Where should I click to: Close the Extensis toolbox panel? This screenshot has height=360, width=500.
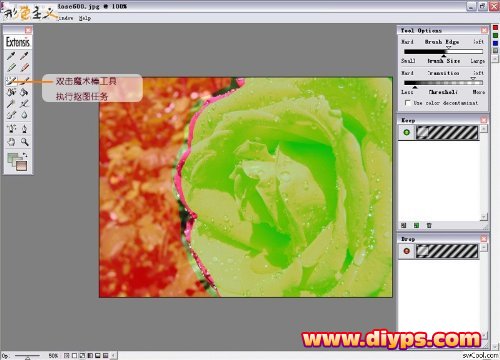coord(29,30)
